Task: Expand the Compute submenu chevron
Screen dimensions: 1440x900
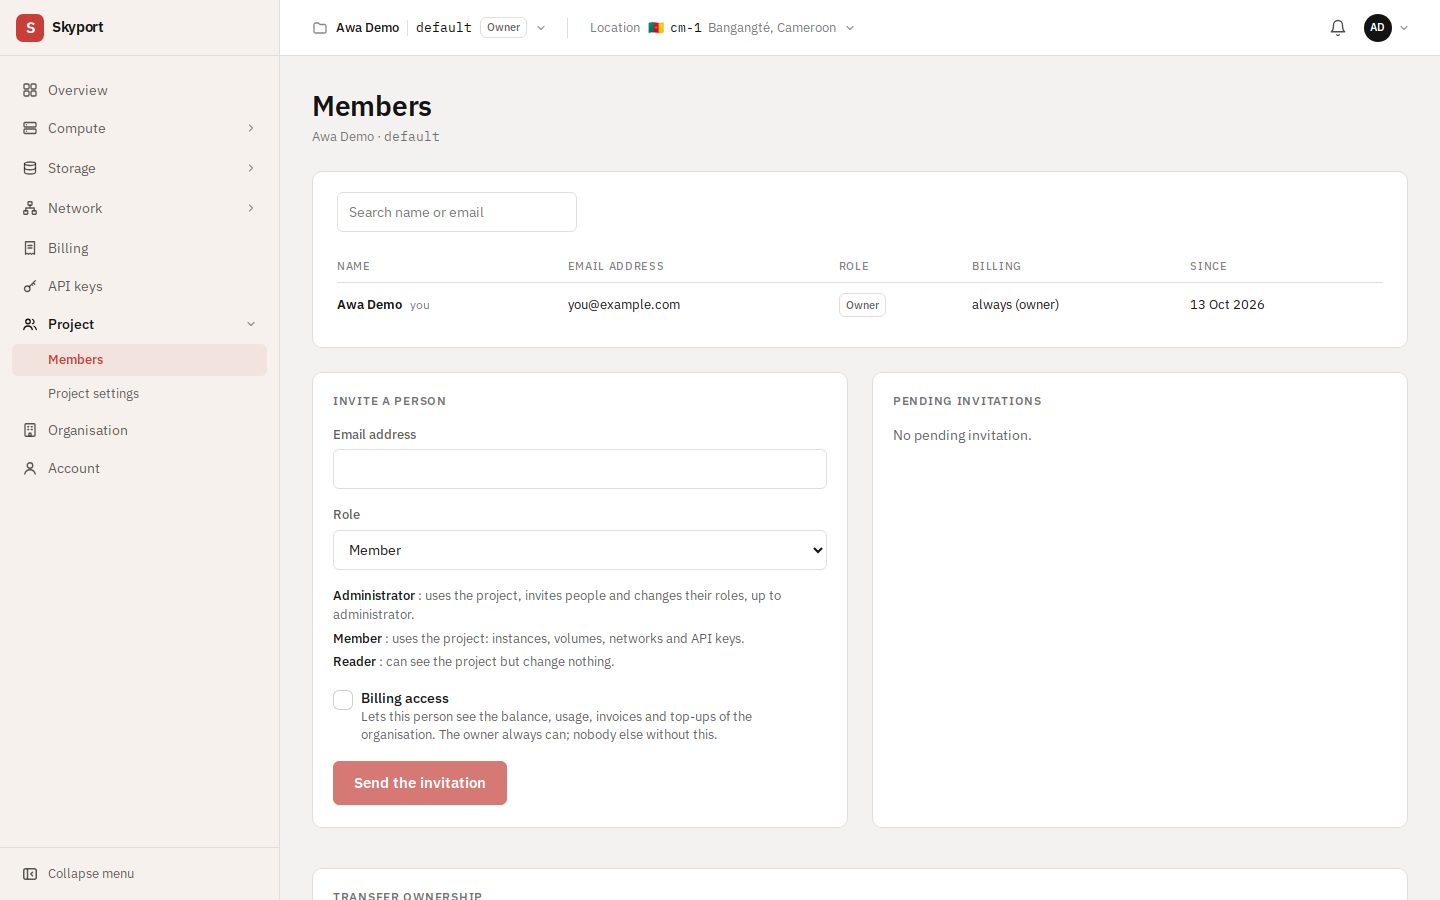Action: 251,128
